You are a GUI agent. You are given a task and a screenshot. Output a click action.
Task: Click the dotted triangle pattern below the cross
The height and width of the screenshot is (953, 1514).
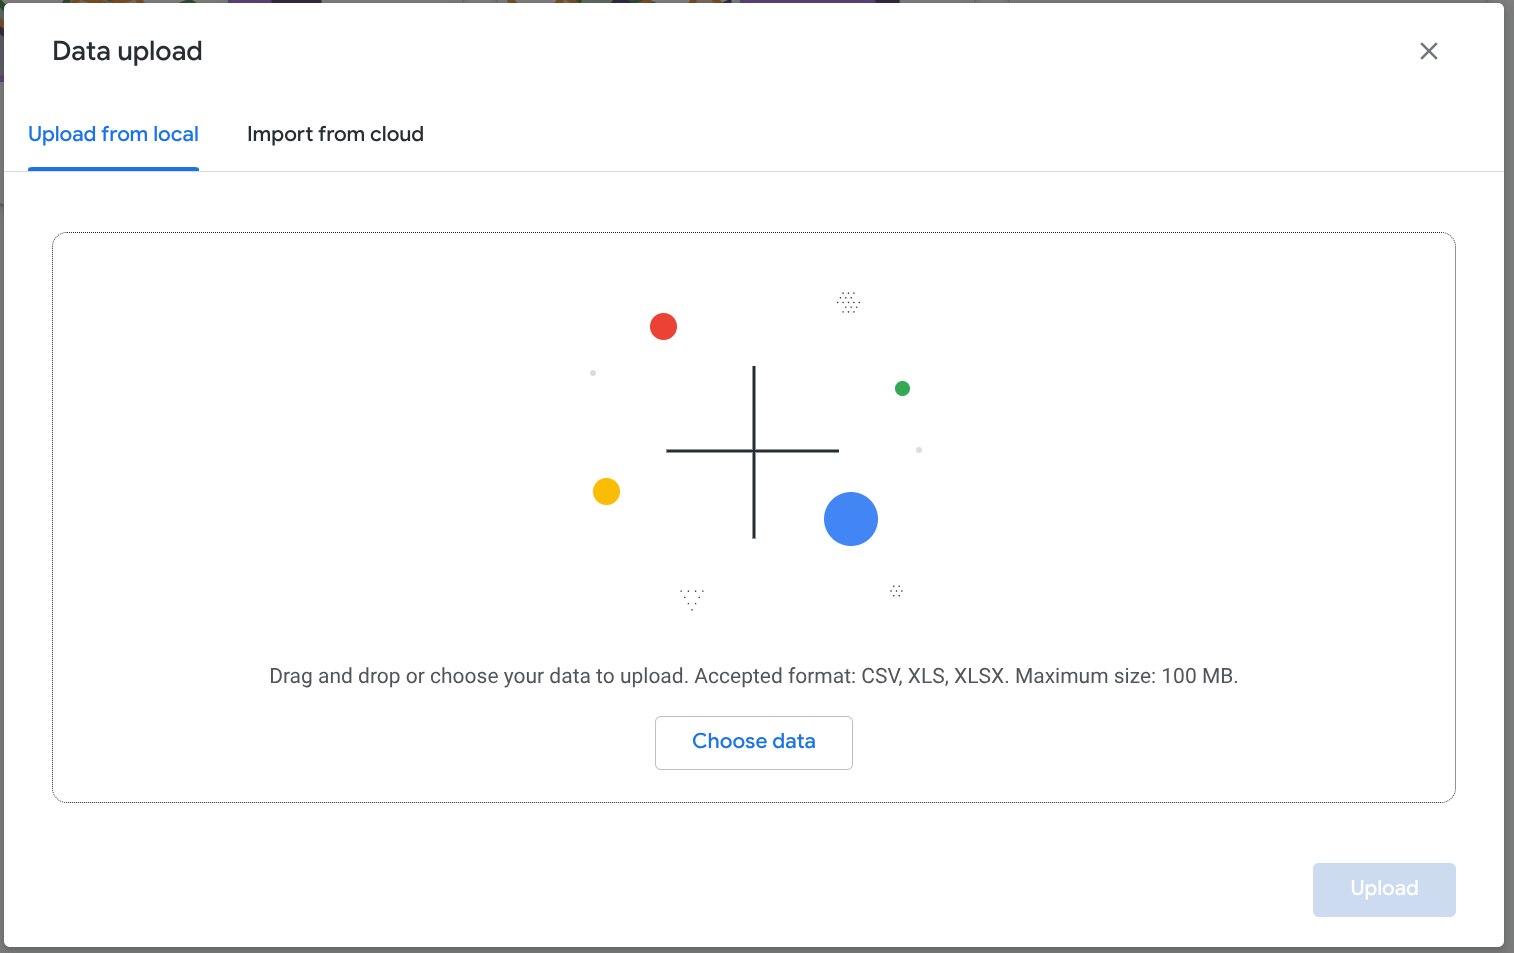click(691, 596)
